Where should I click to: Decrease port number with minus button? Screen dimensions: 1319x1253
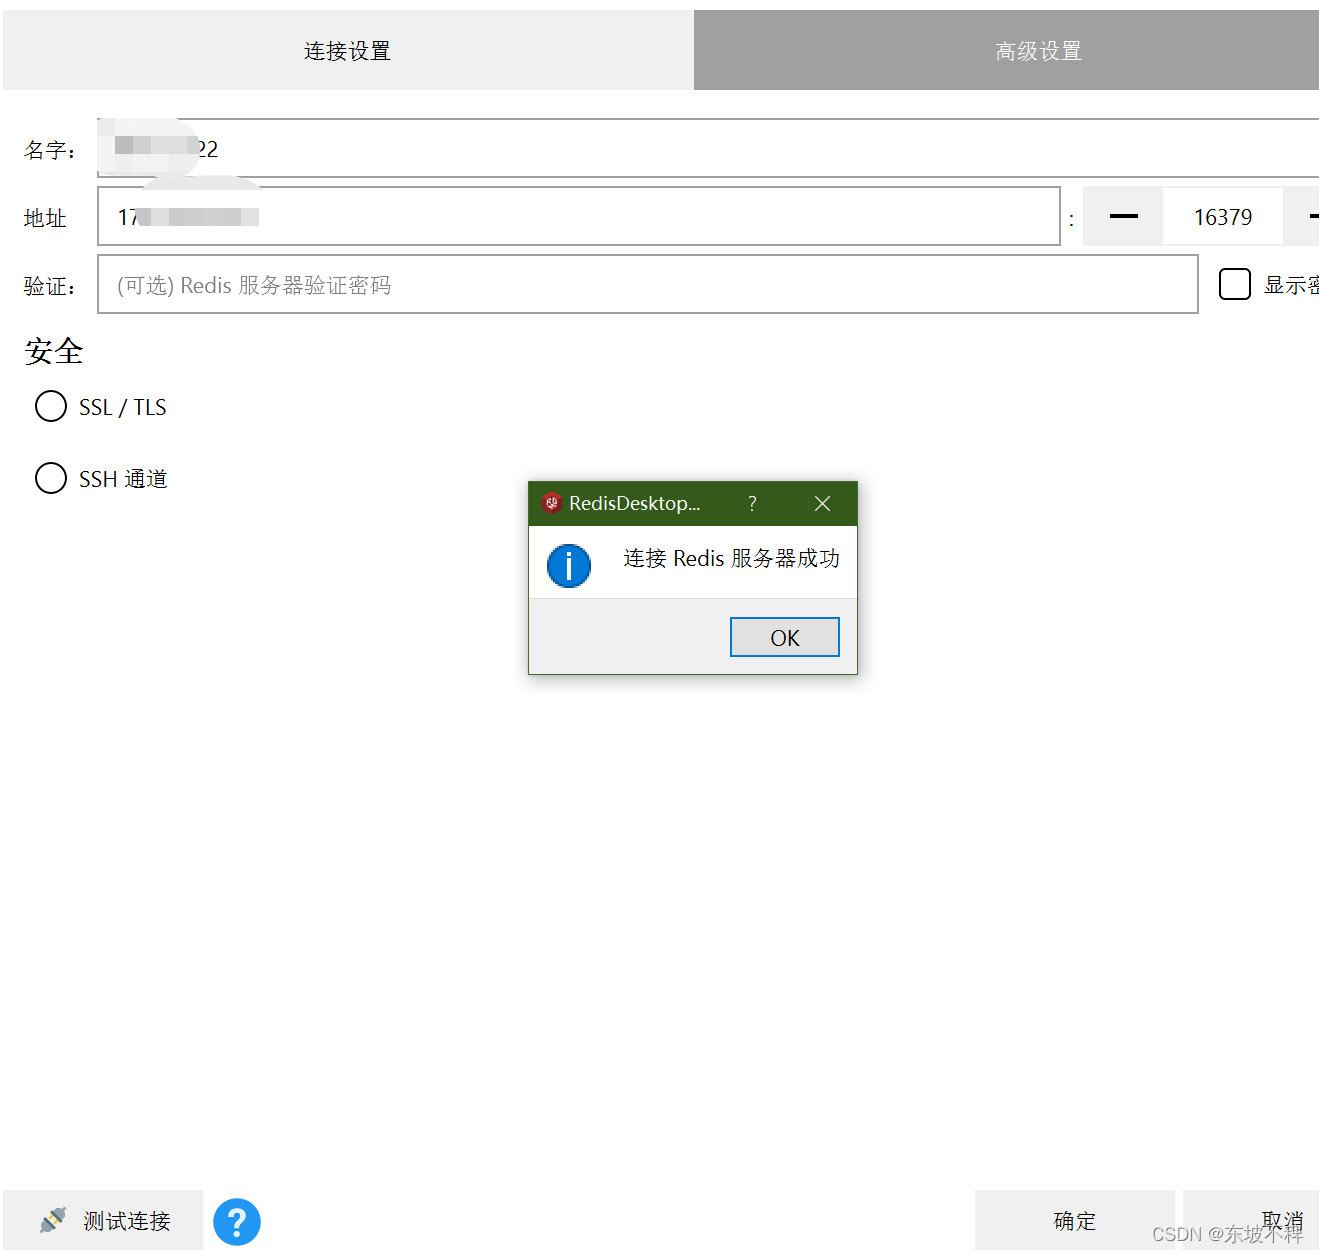[1123, 216]
